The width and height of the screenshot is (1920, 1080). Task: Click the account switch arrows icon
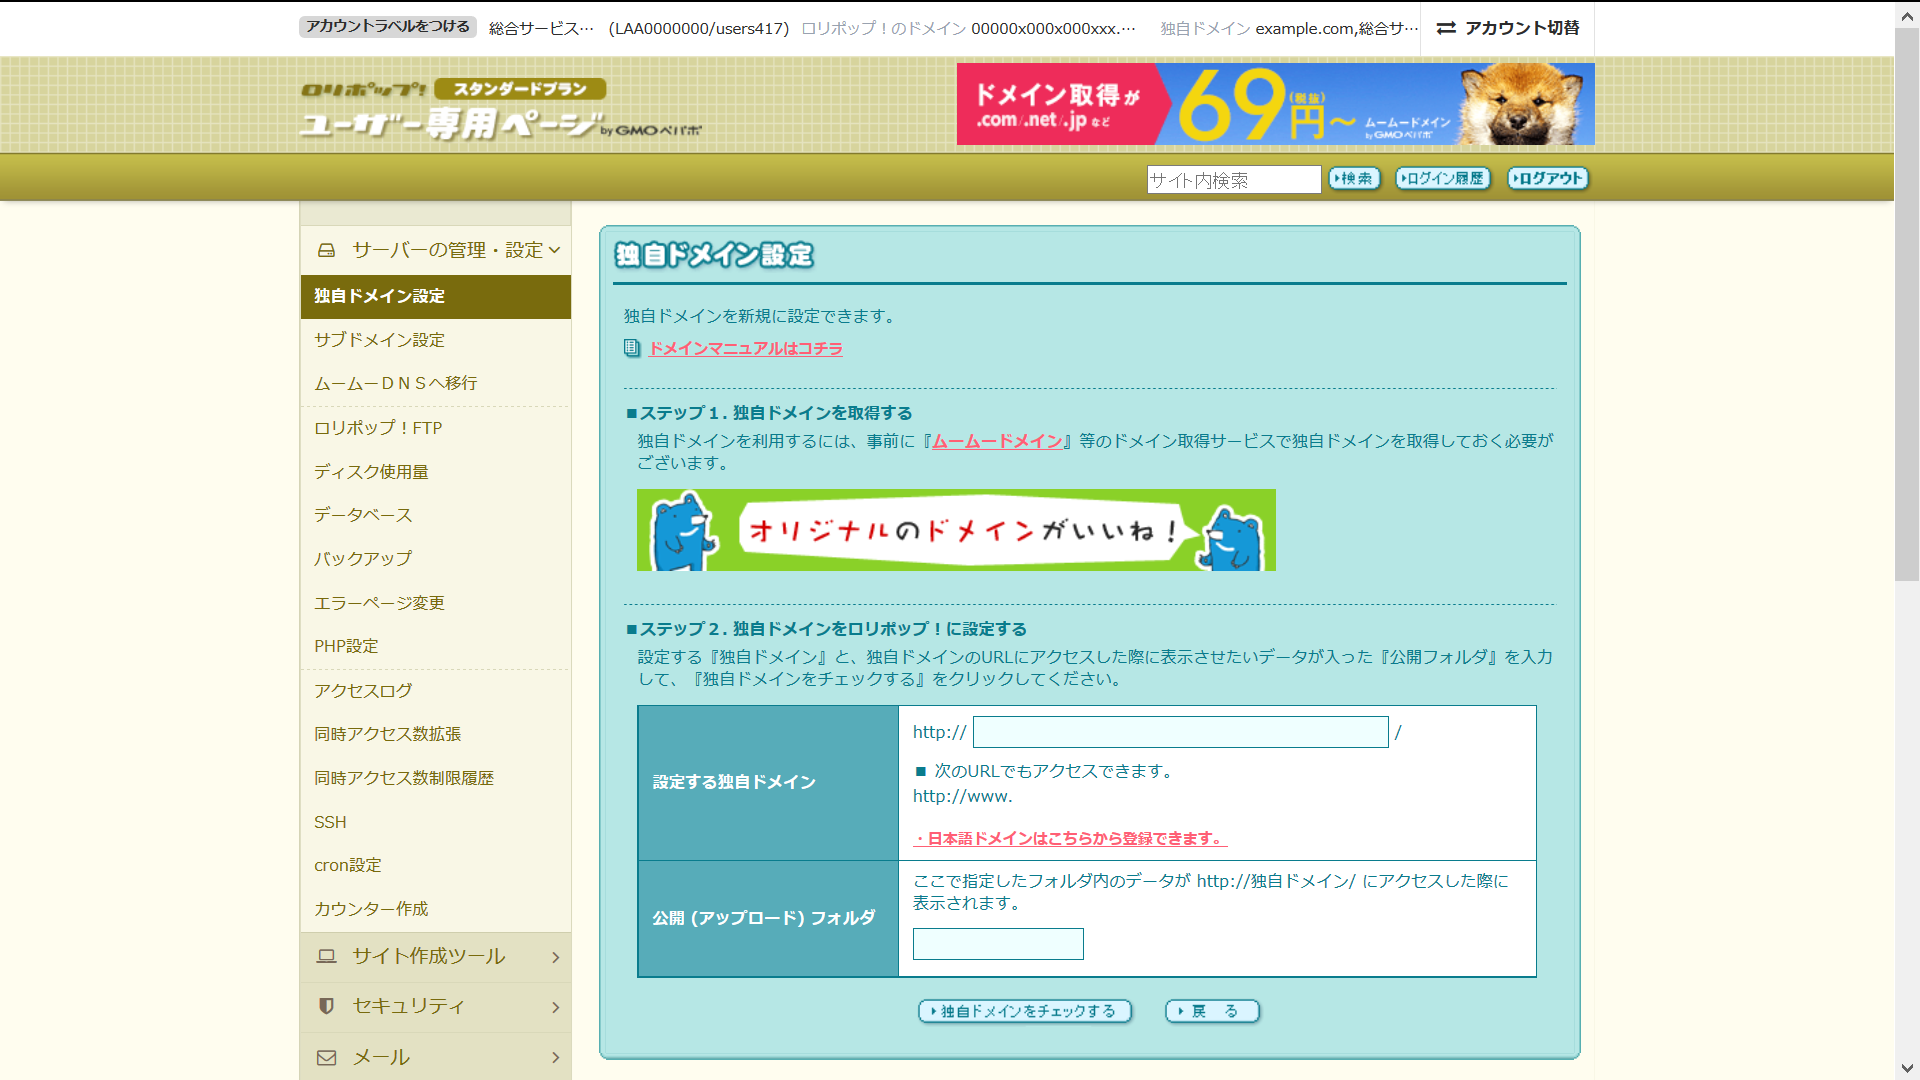click(x=1446, y=28)
